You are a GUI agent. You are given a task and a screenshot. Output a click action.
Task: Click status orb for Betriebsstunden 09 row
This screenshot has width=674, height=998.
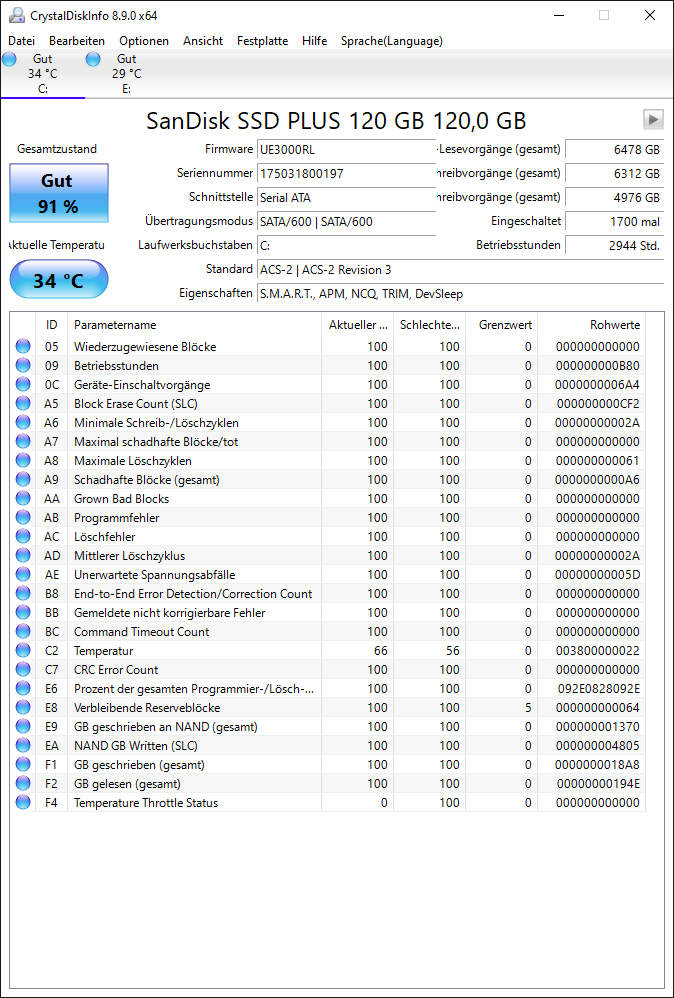pos(23,366)
